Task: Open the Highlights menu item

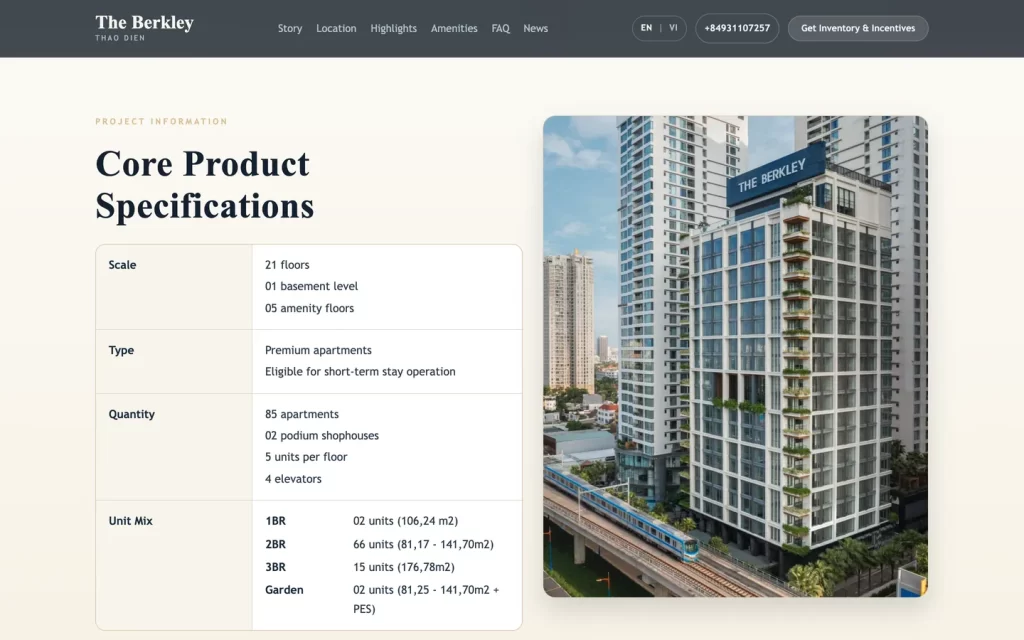Action: (393, 28)
